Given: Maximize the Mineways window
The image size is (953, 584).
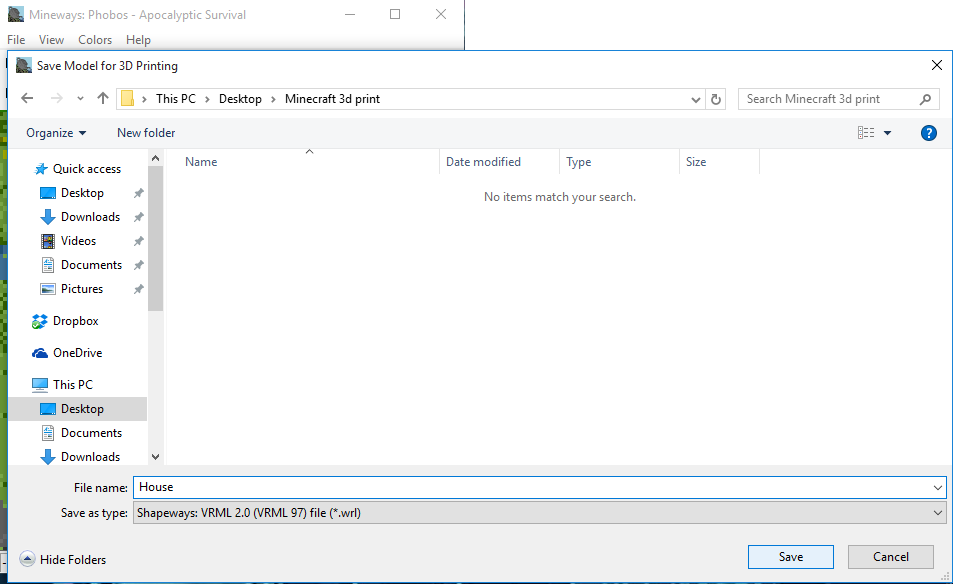Looking at the screenshot, I should pyautogui.click(x=395, y=14).
